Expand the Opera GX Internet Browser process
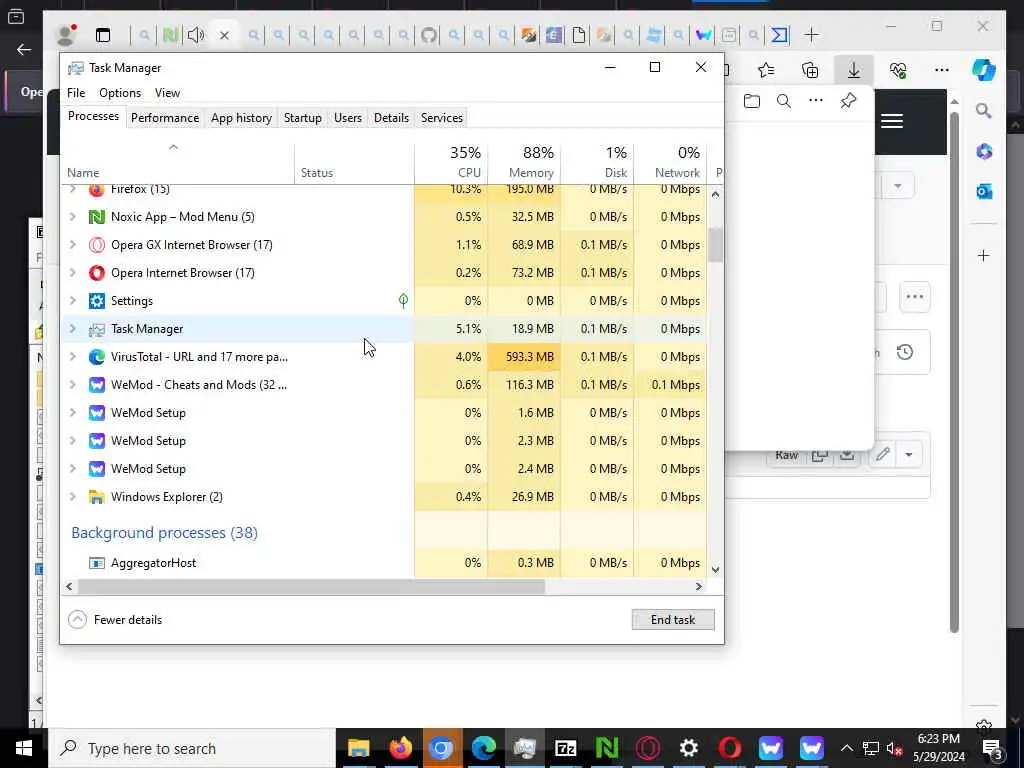The image size is (1024, 768). click(72, 245)
